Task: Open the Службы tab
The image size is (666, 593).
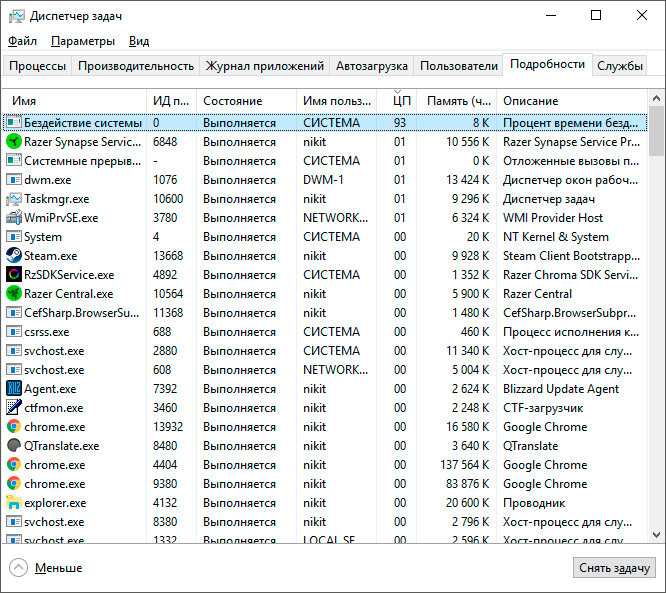Action: point(620,66)
